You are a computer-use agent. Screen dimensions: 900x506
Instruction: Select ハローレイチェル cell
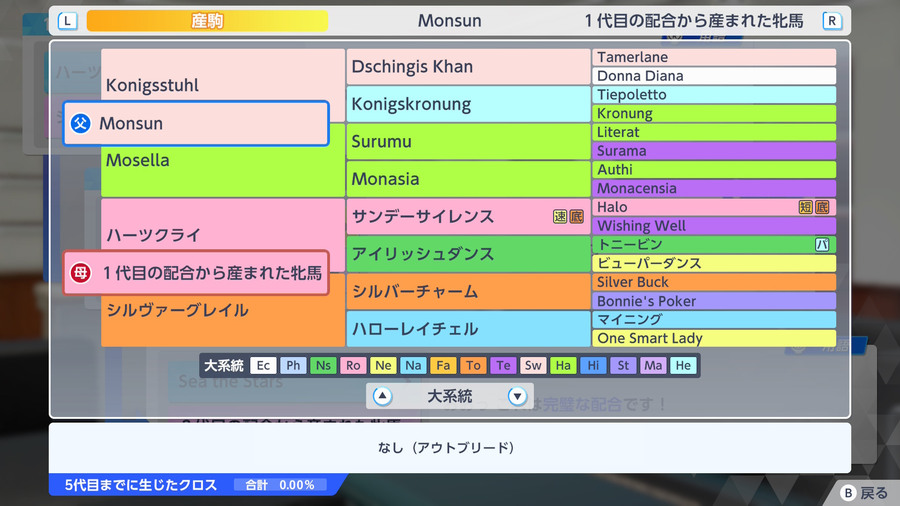pos(468,329)
